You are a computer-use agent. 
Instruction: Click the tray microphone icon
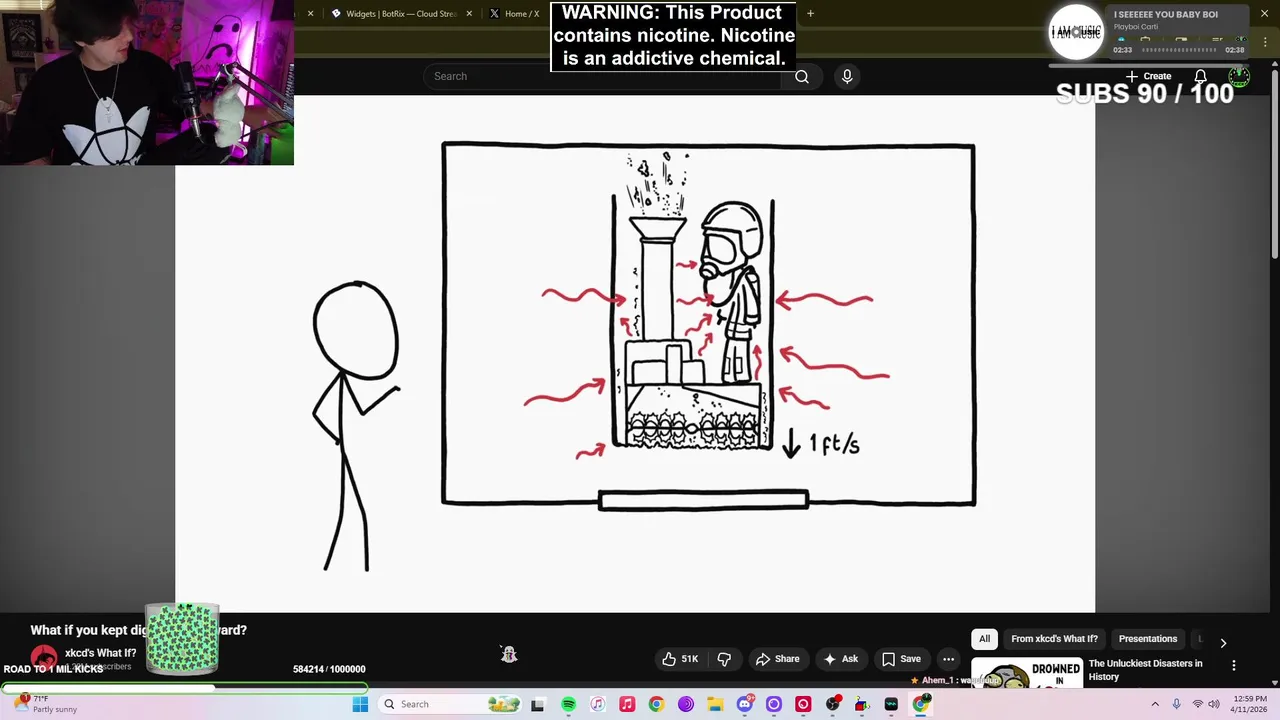pyautogui.click(x=1176, y=704)
